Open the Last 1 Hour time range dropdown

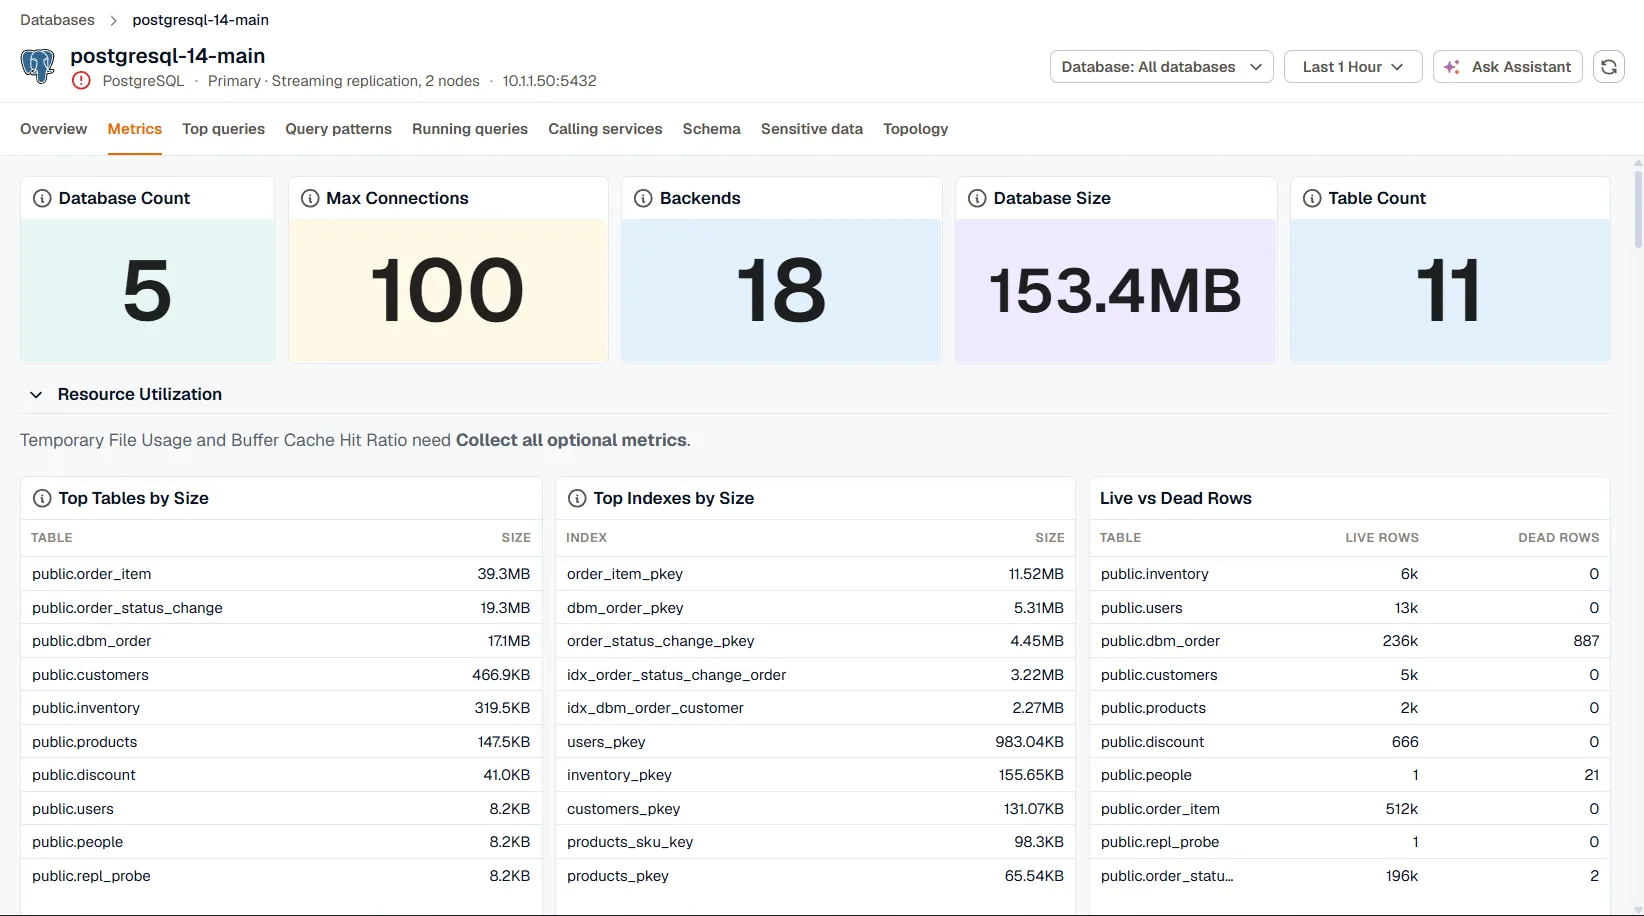point(1353,67)
